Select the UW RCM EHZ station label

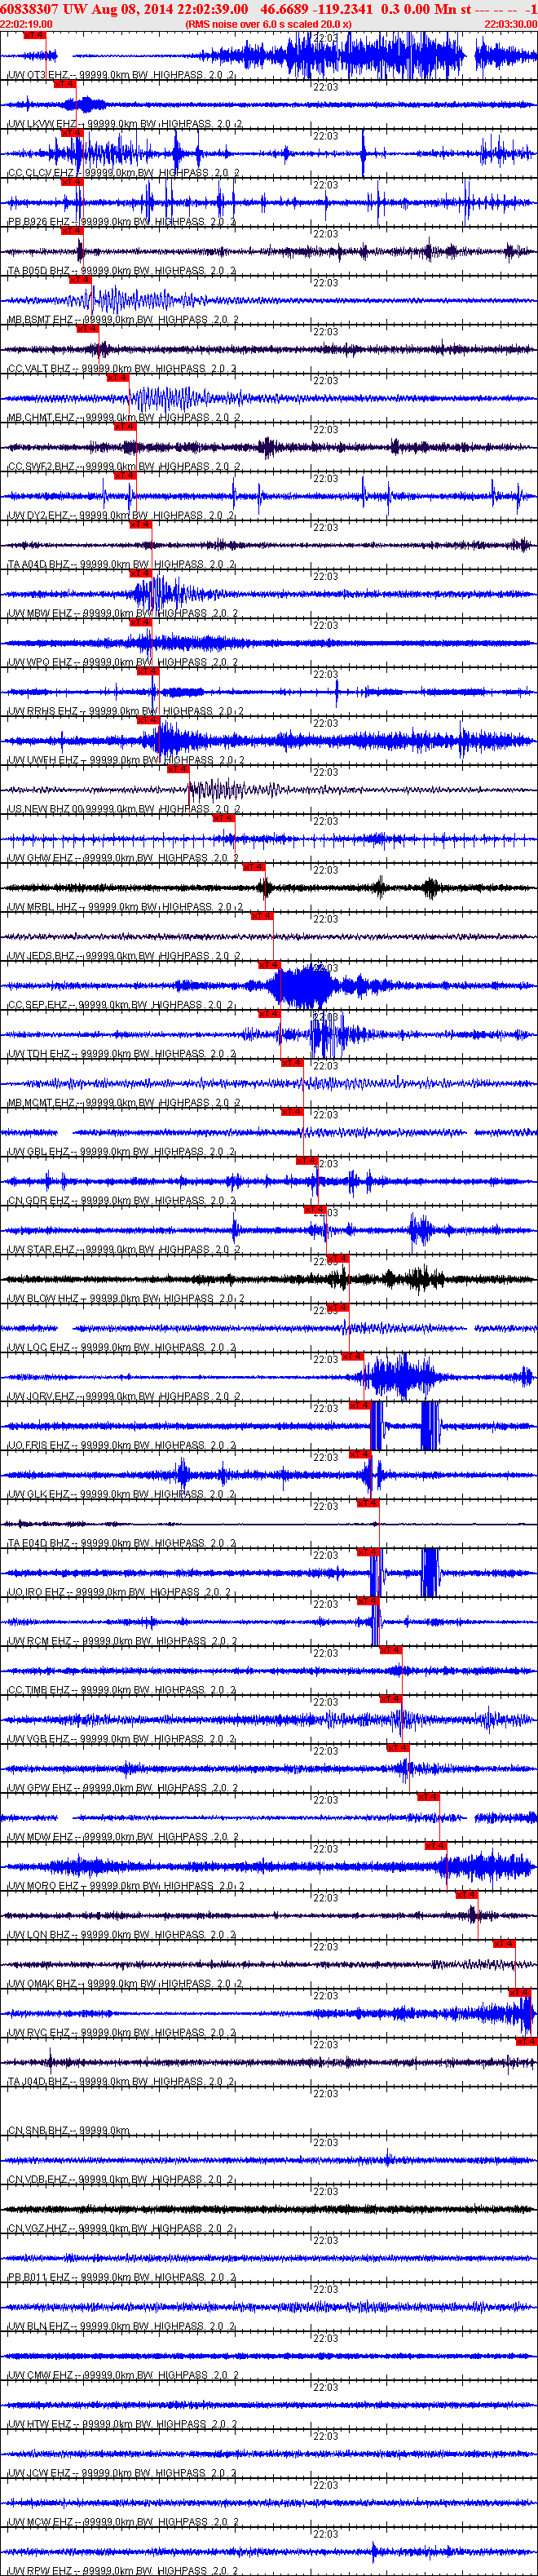122,1642
